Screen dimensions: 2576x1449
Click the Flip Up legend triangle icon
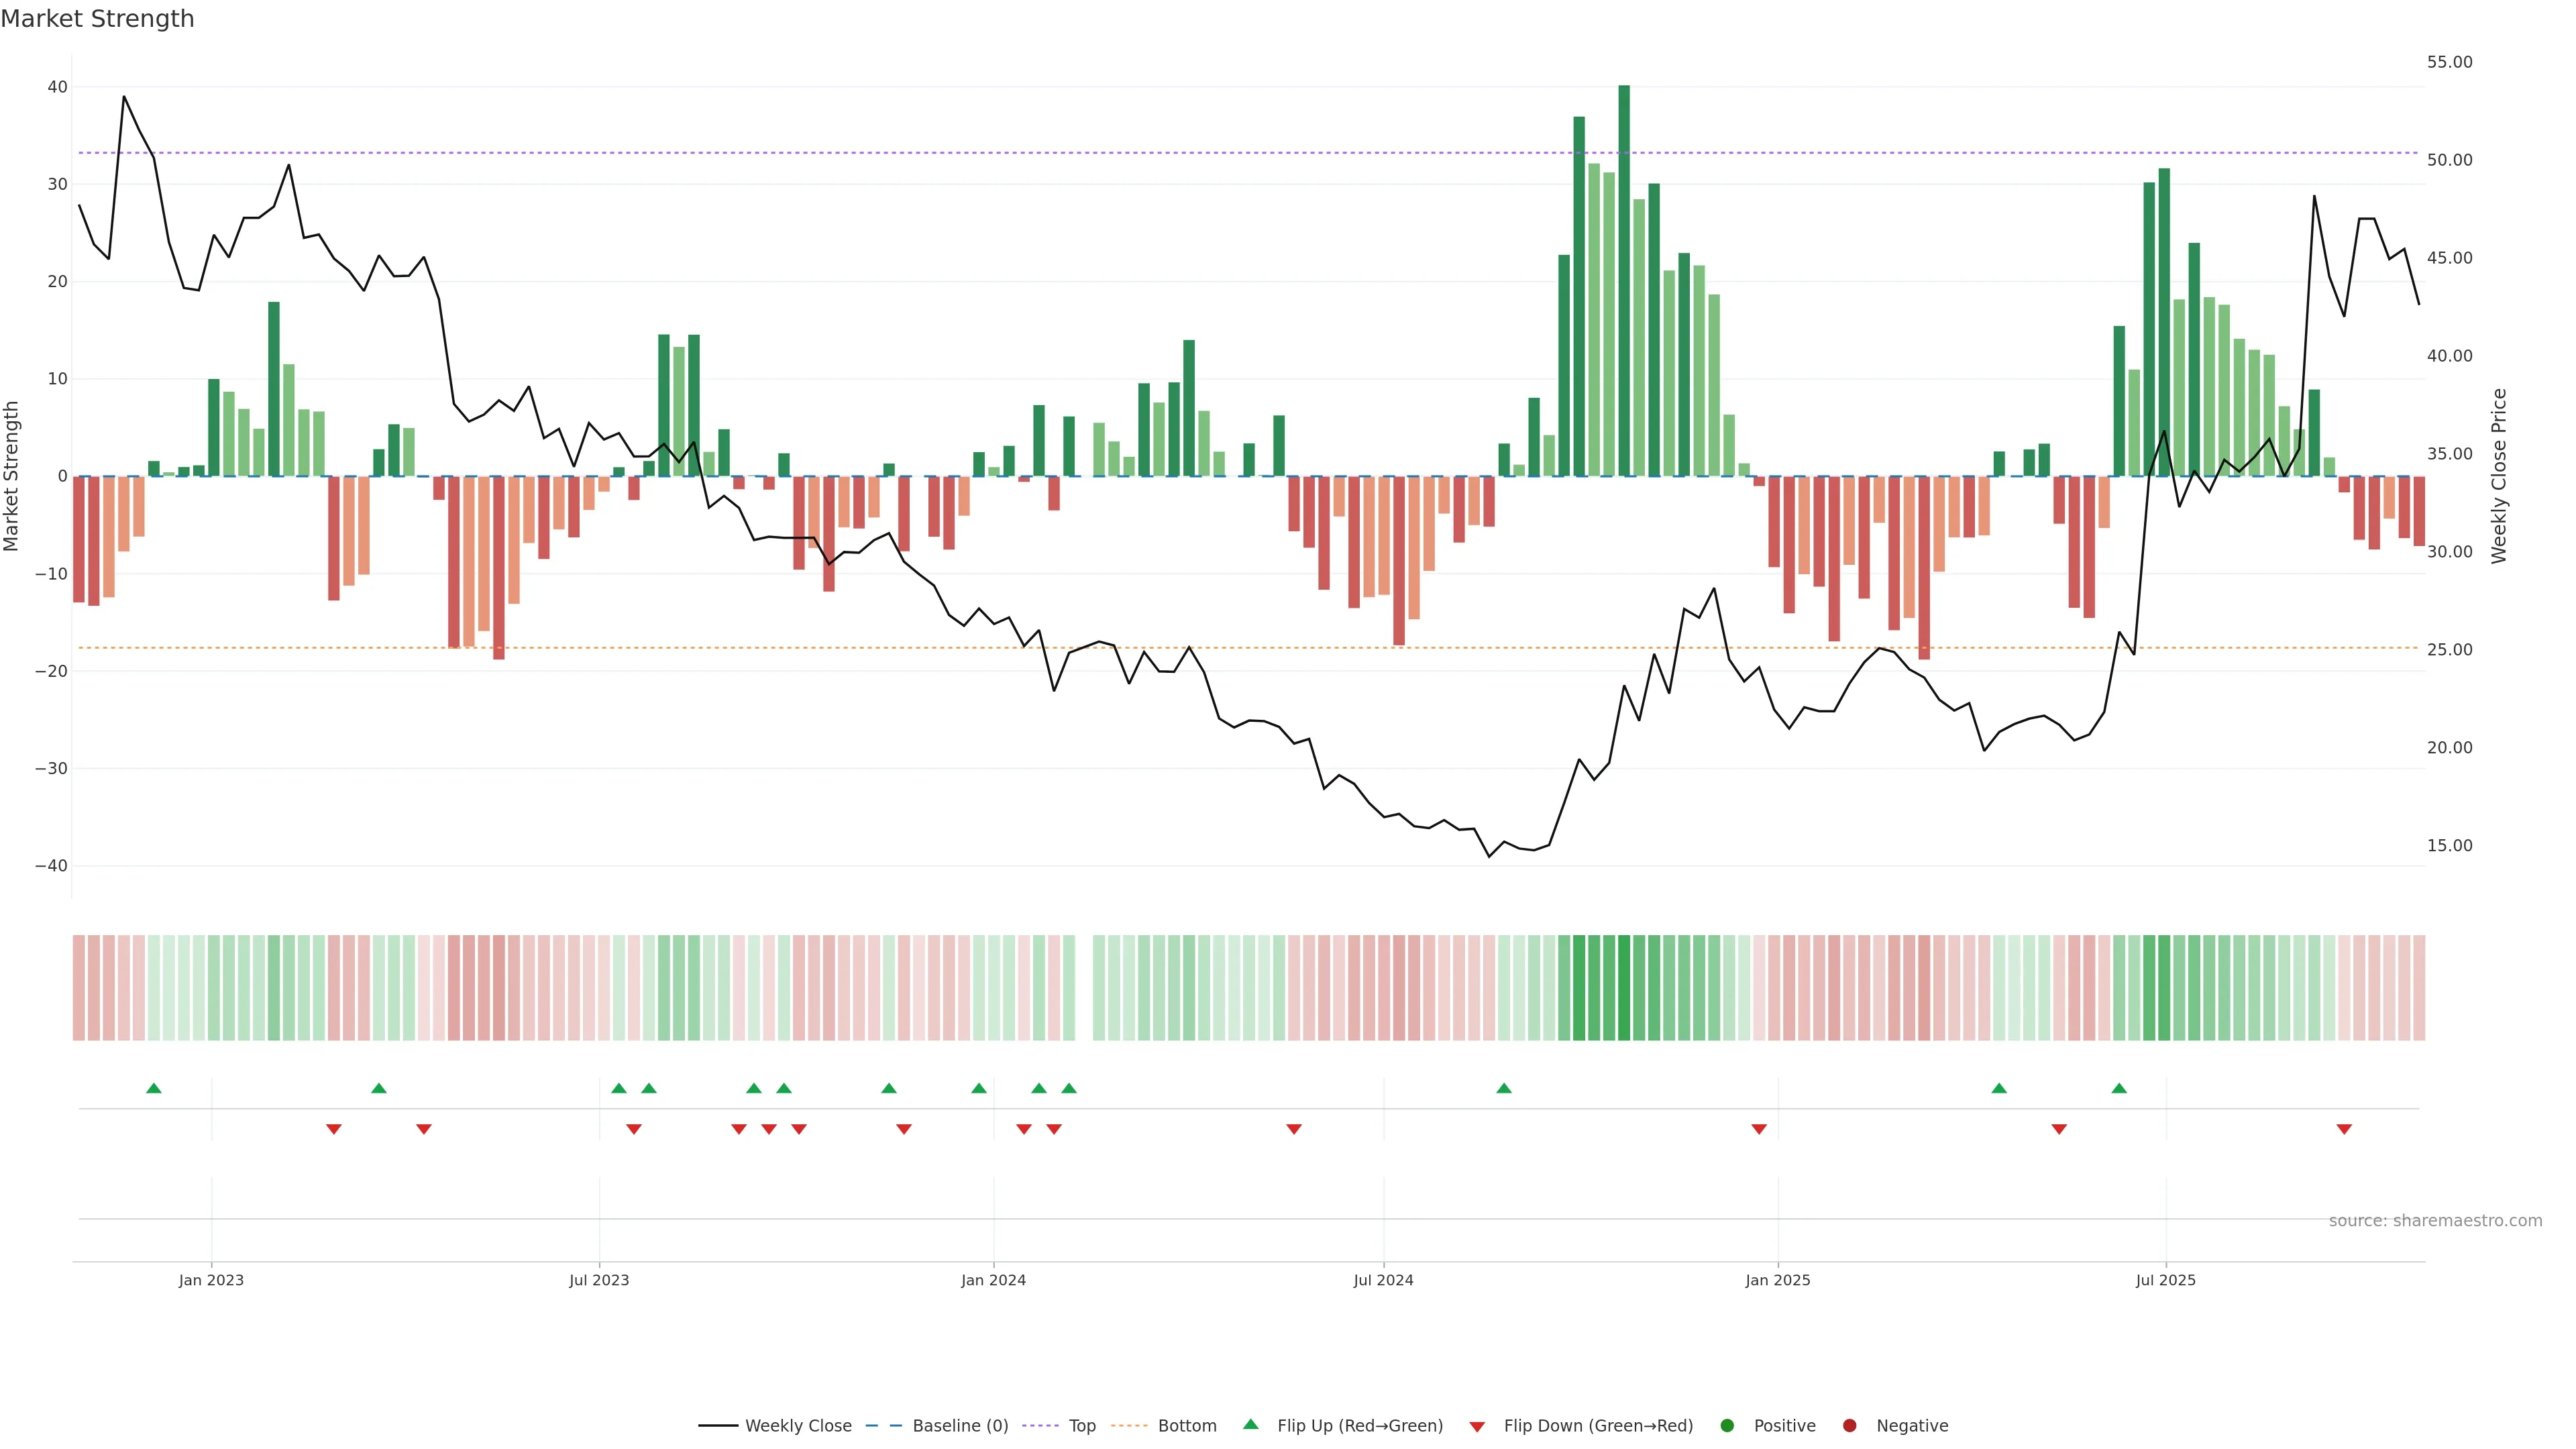1250,1424
